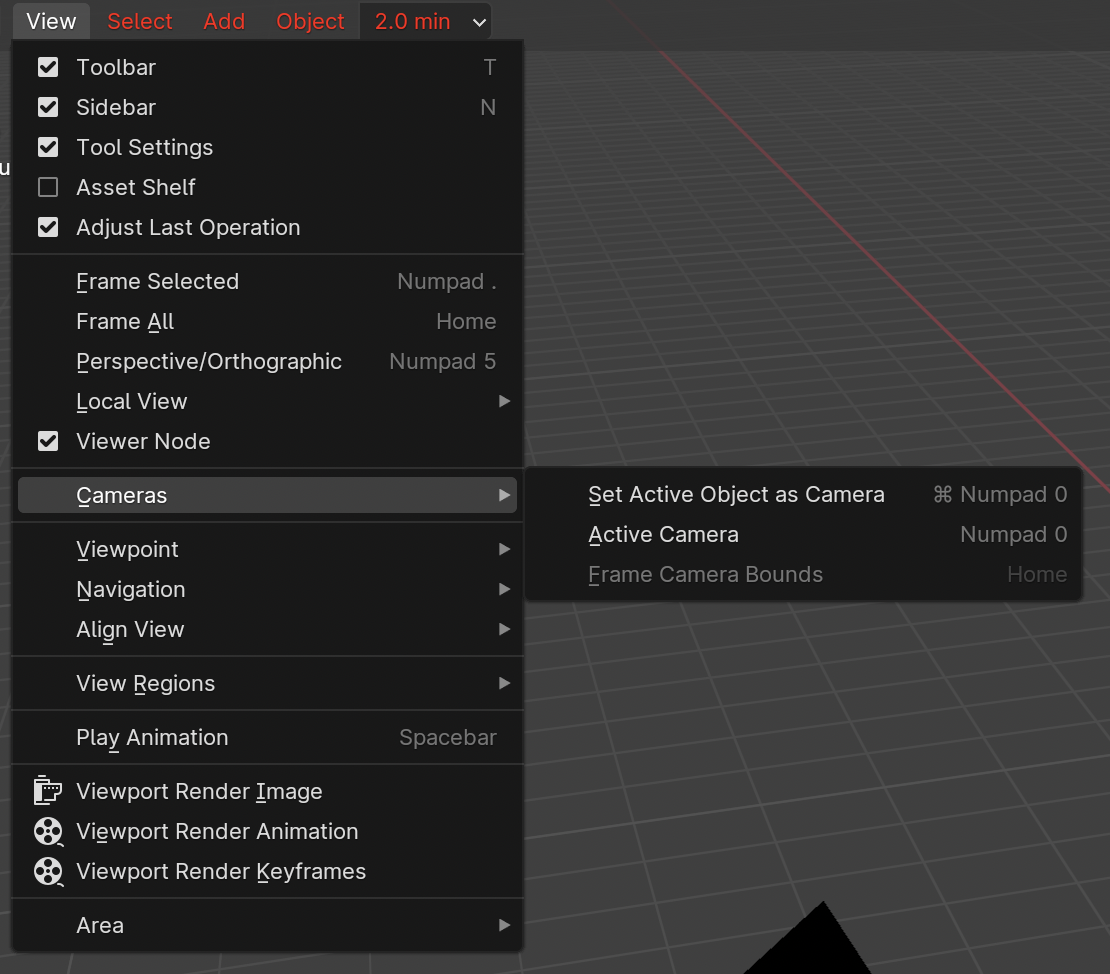This screenshot has width=1110, height=974.
Task: Click the Viewport Render Animation reel icon
Action: tap(47, 831)
